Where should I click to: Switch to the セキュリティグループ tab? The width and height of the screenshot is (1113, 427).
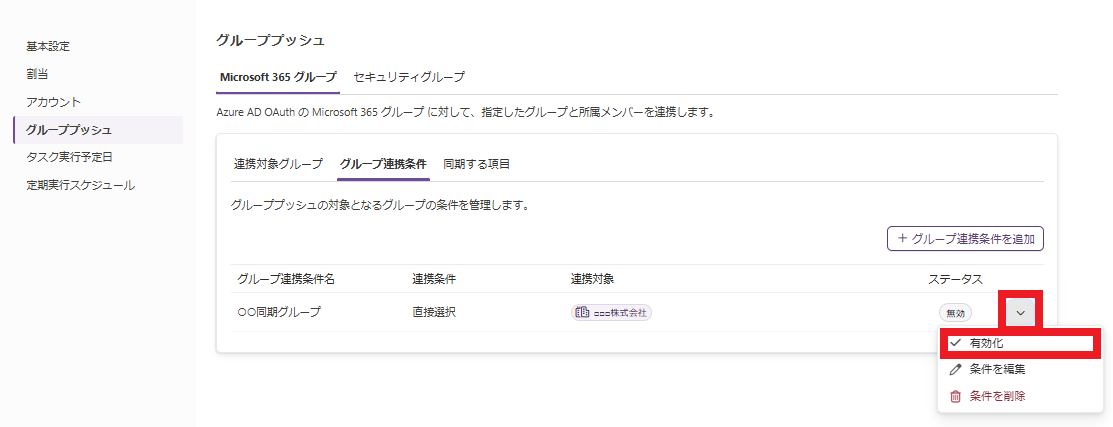coord(408,76)
